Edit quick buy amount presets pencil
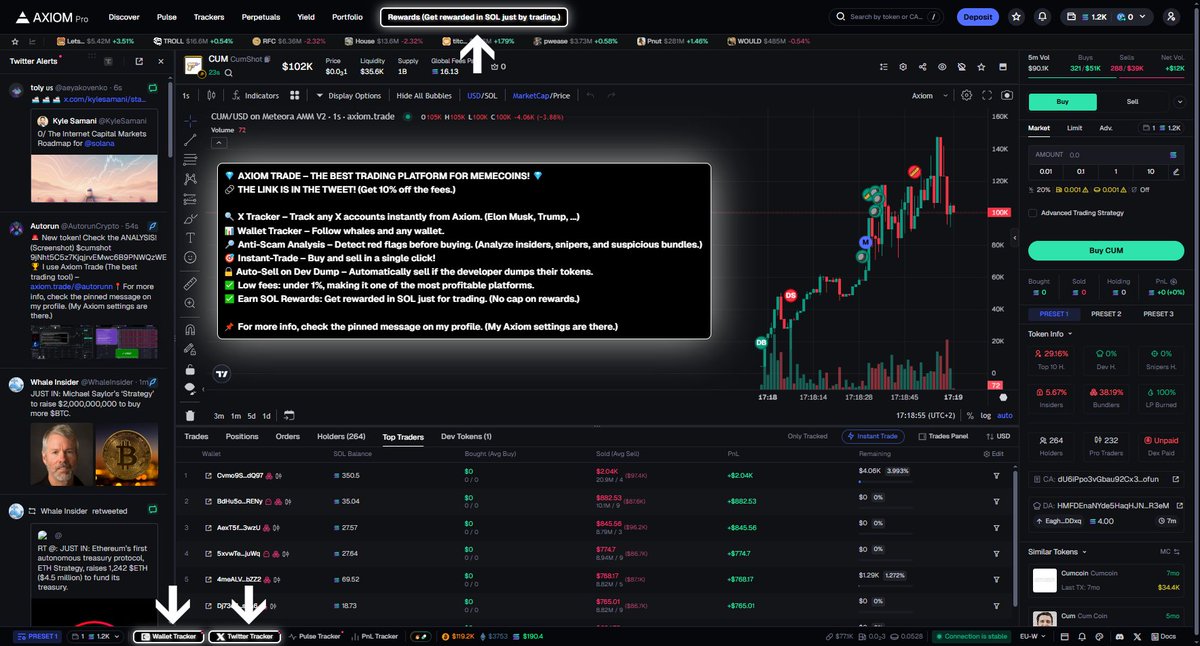 (1174, 172)
